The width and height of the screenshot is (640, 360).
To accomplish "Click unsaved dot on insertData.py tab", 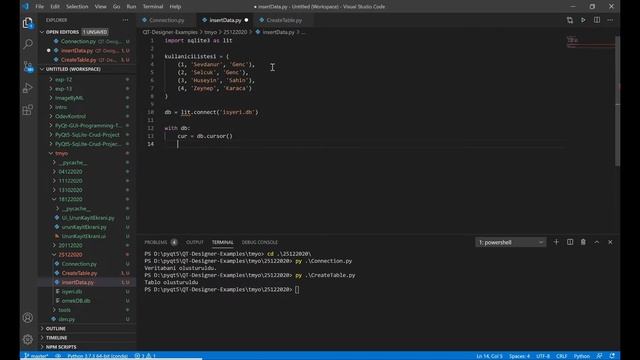I will click(246, 20).
